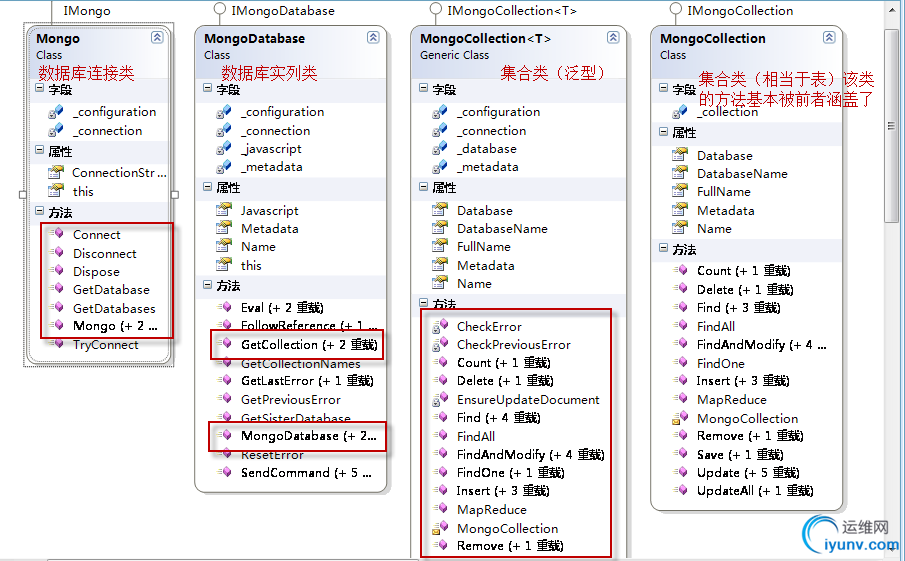
Task: Select GetCollectionNames method entry
Action: (x=300, y=364)
